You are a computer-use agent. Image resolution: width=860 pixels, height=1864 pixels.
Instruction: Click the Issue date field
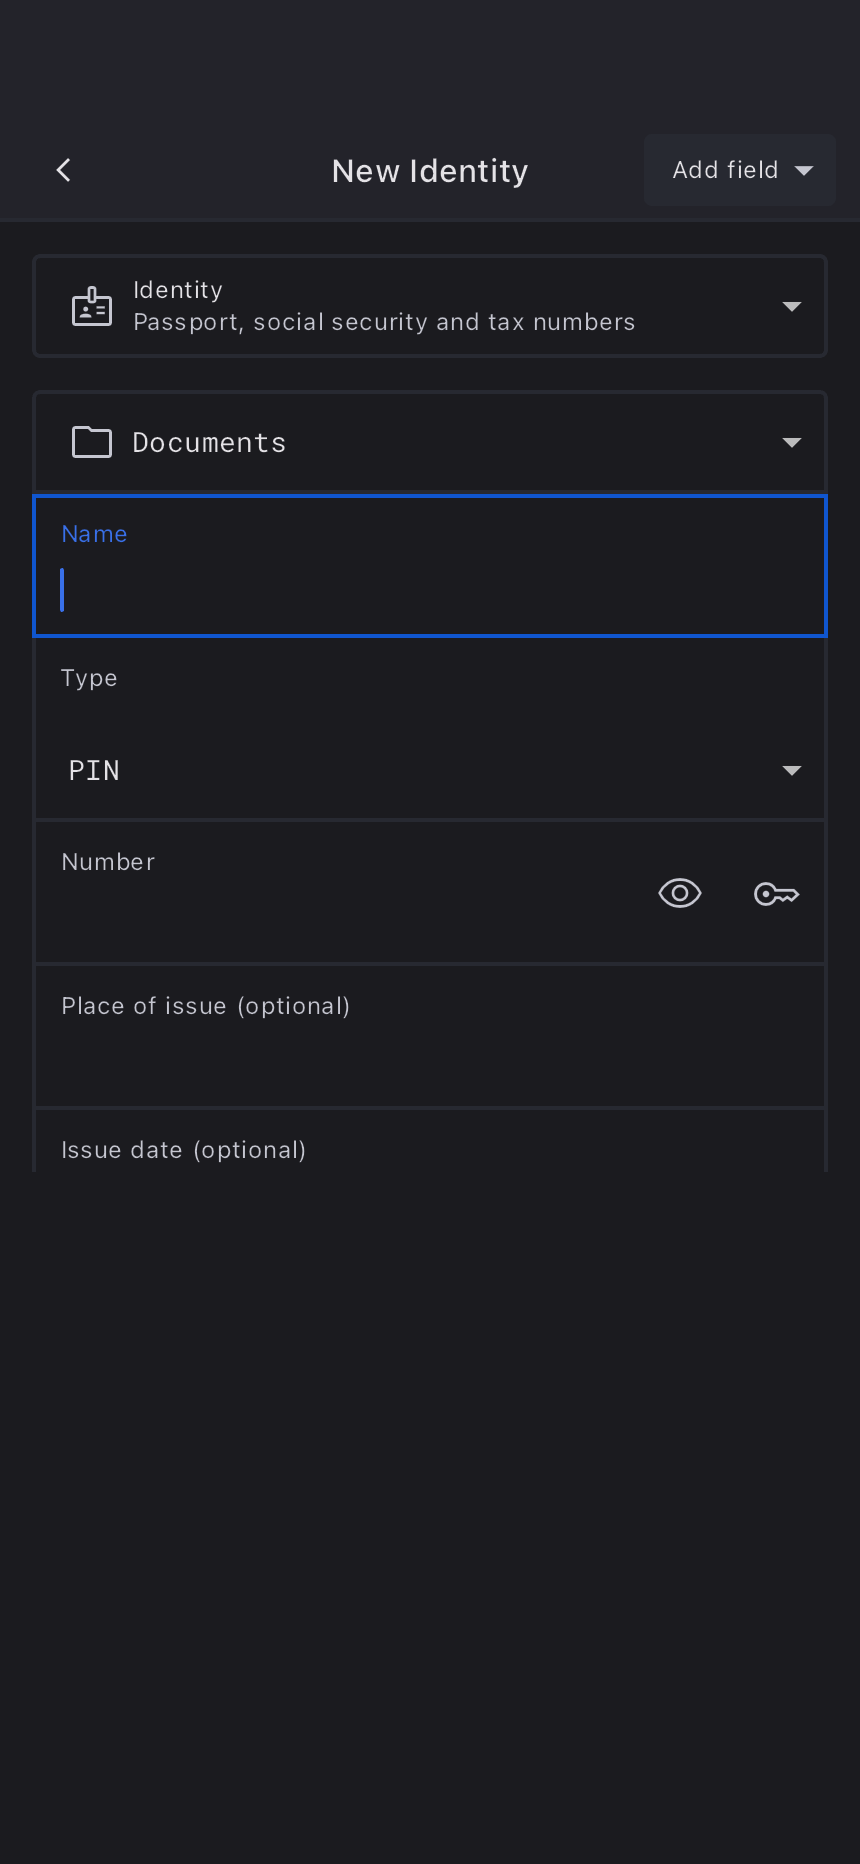click(430, 1150)
